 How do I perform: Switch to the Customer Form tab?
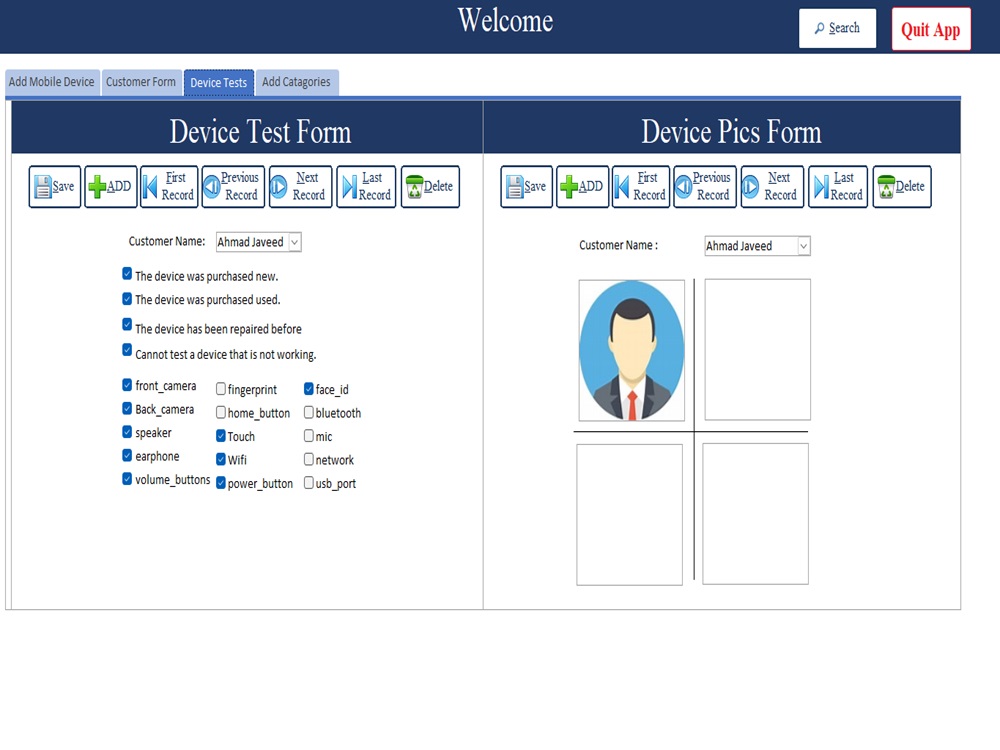tap(141, 82)
